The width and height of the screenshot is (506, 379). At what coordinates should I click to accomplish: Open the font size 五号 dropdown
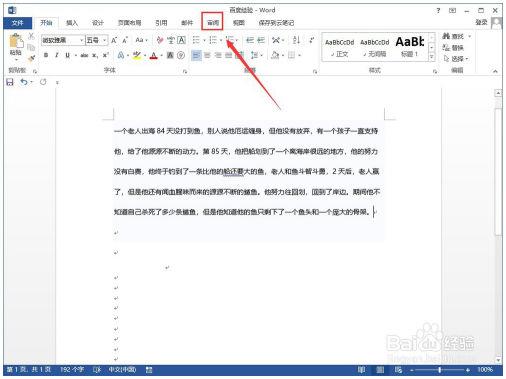point(104,40)
